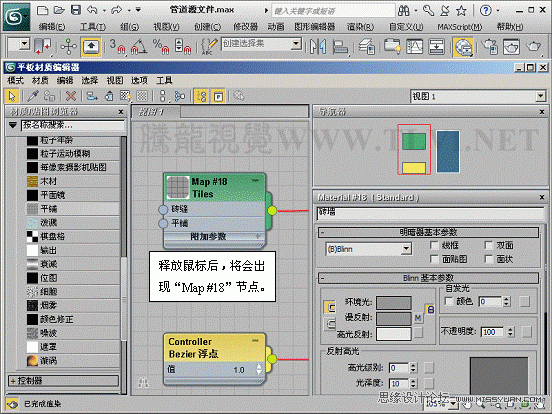
Task: Open browser options triangle beside search
Action: 13,125
